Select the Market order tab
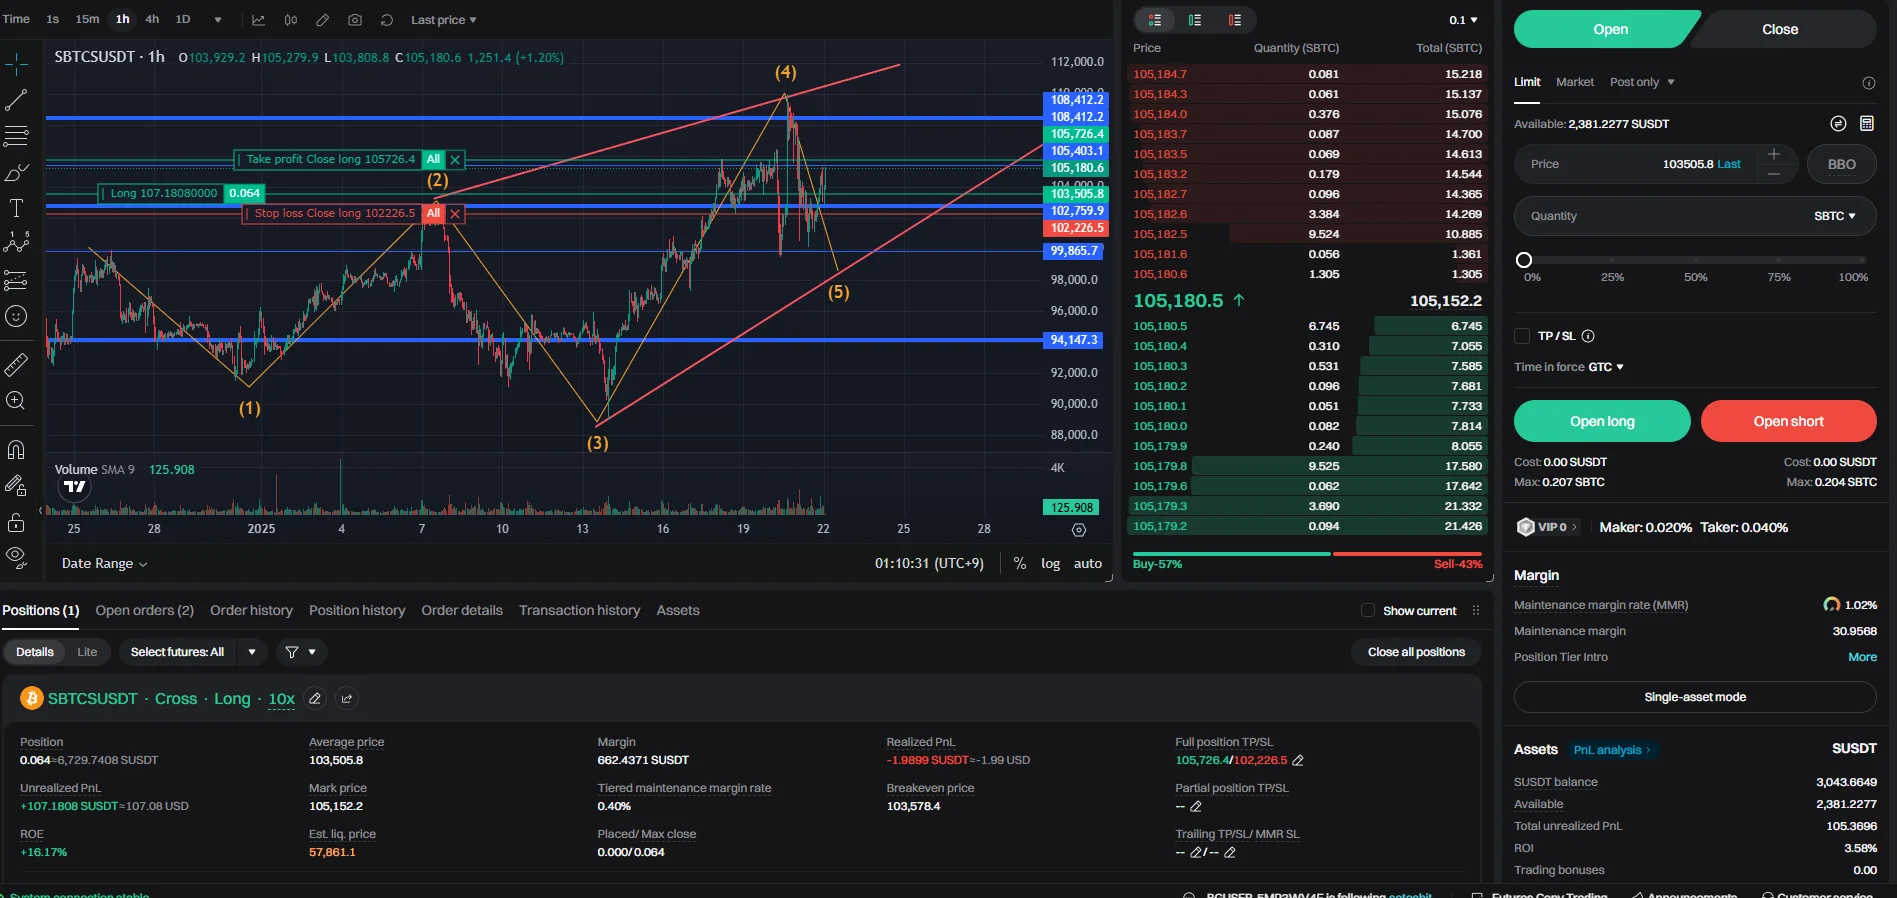Screen dimensions: 1897x898 click(x=1575, y=82)
